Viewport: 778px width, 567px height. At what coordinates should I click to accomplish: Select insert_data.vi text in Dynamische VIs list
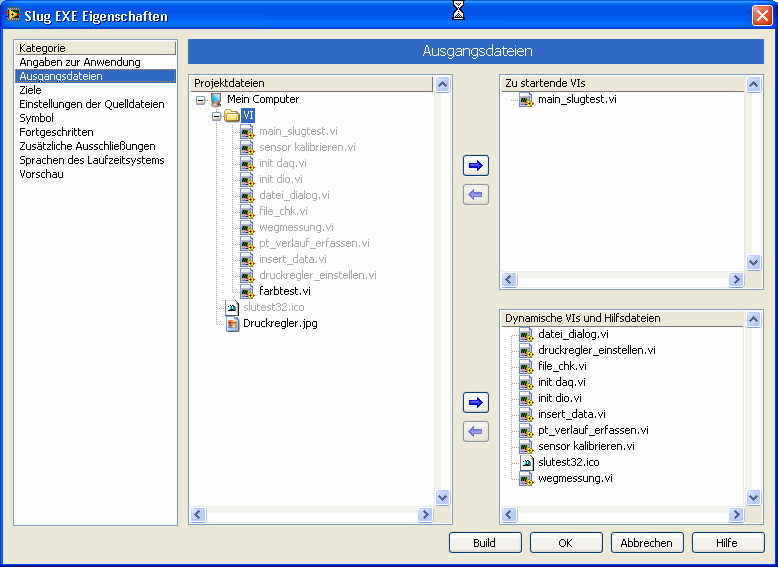click(x=572, y=414)
